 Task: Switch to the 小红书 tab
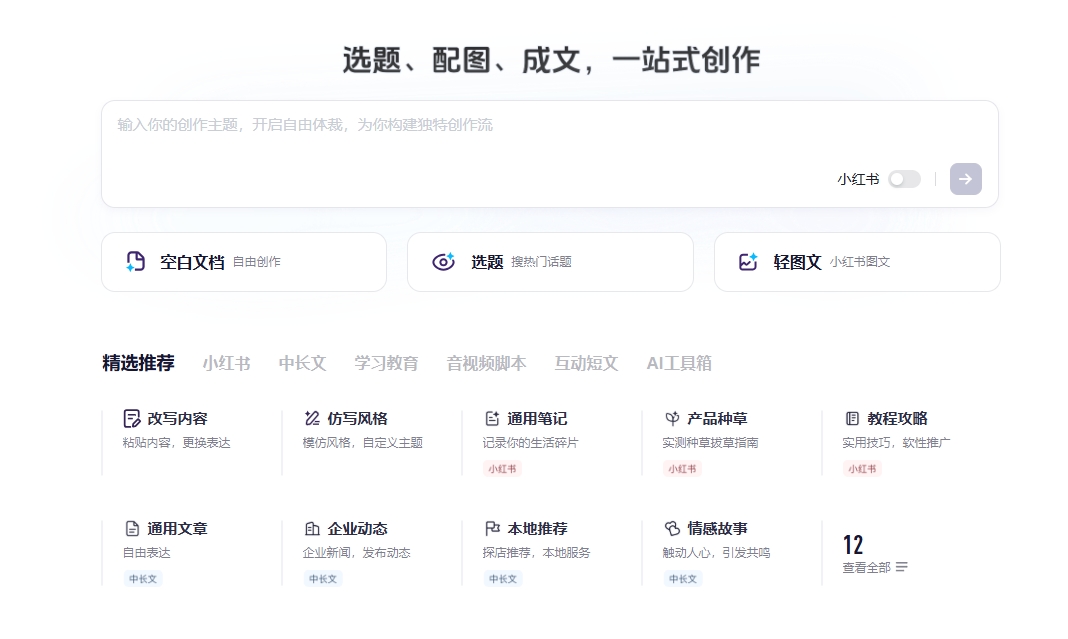226,363
